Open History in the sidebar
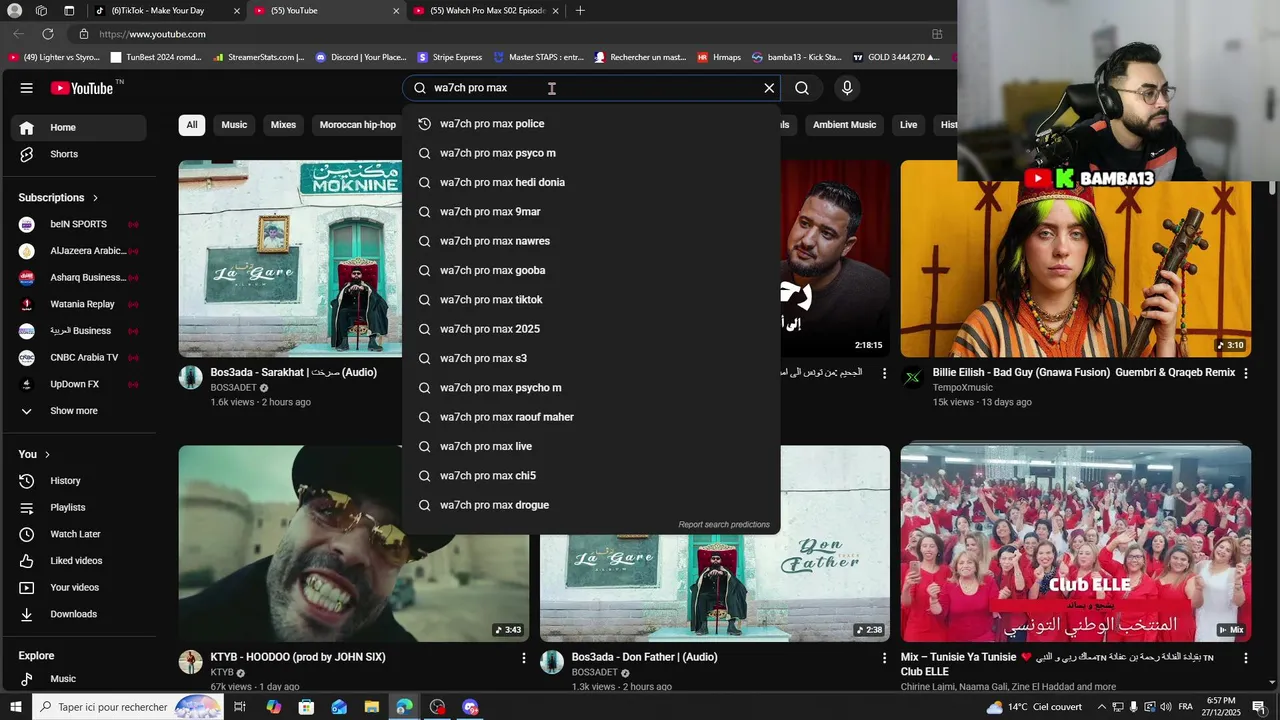 click(78, 481)
